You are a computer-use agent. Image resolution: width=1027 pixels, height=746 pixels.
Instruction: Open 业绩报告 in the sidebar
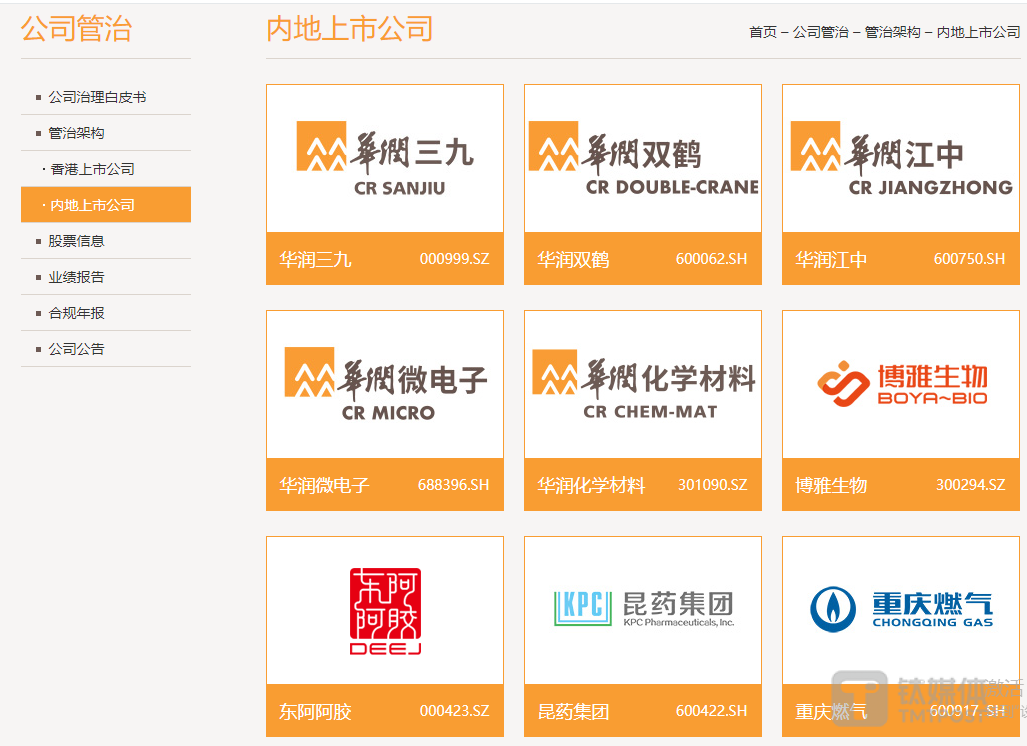click(76, 277)
